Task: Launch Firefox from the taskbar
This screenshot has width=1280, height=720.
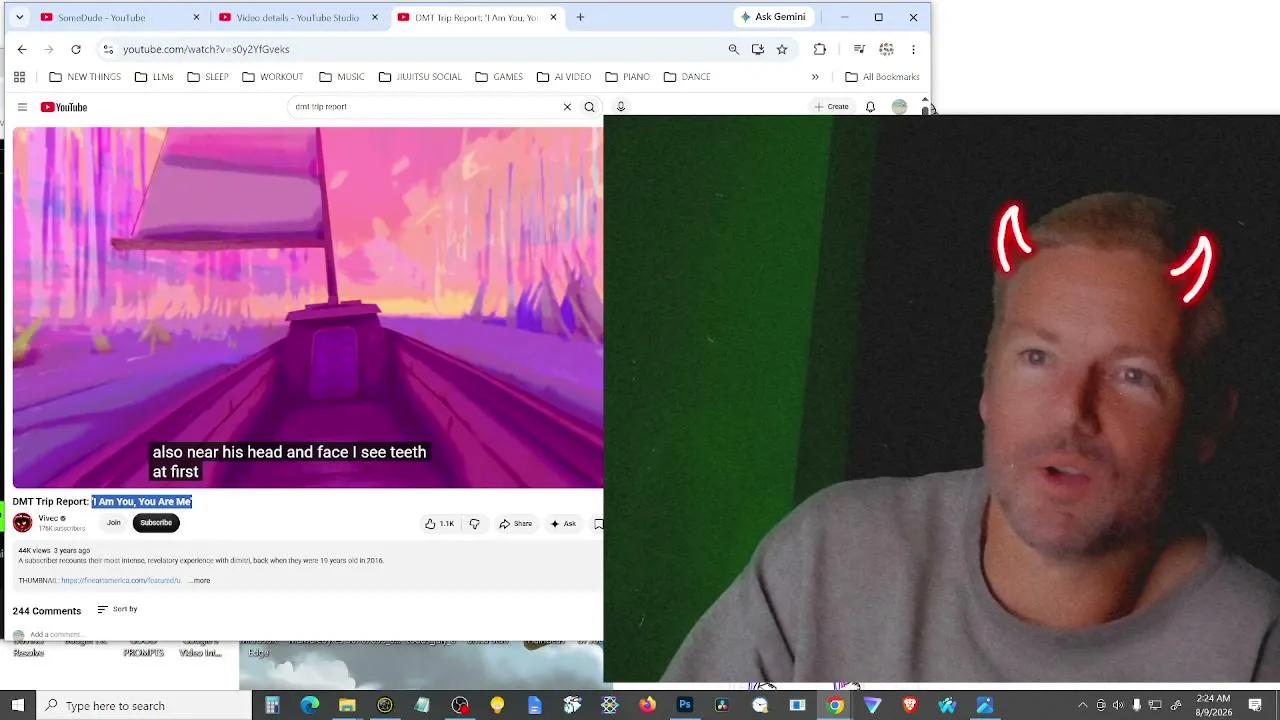Action: point(648,705)
